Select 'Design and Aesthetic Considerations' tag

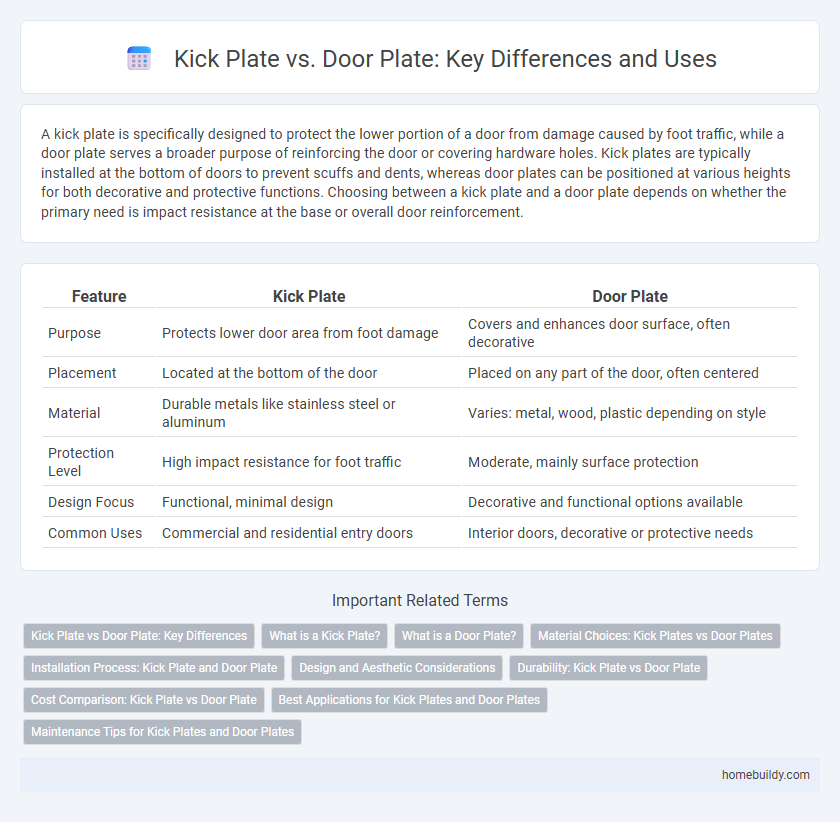pos(396,668)
